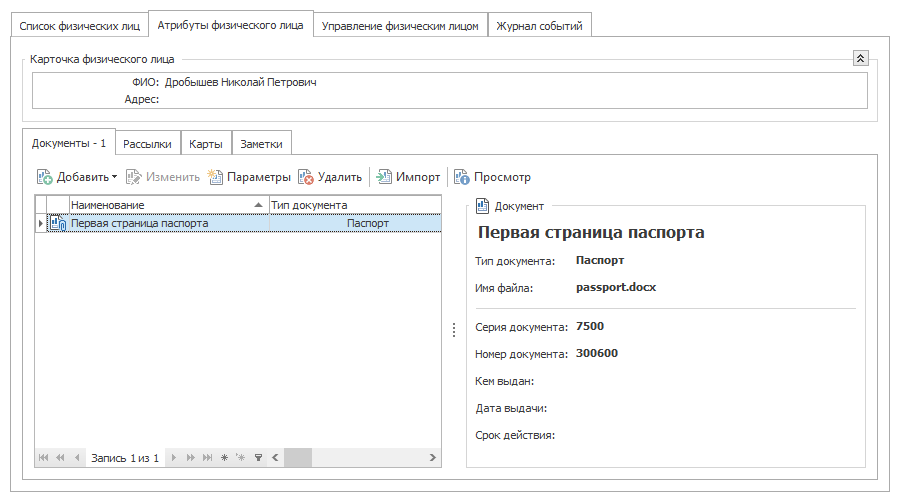Screen dimensions: 900x502
Task: Click the document series value 7500
Action: 590,326
